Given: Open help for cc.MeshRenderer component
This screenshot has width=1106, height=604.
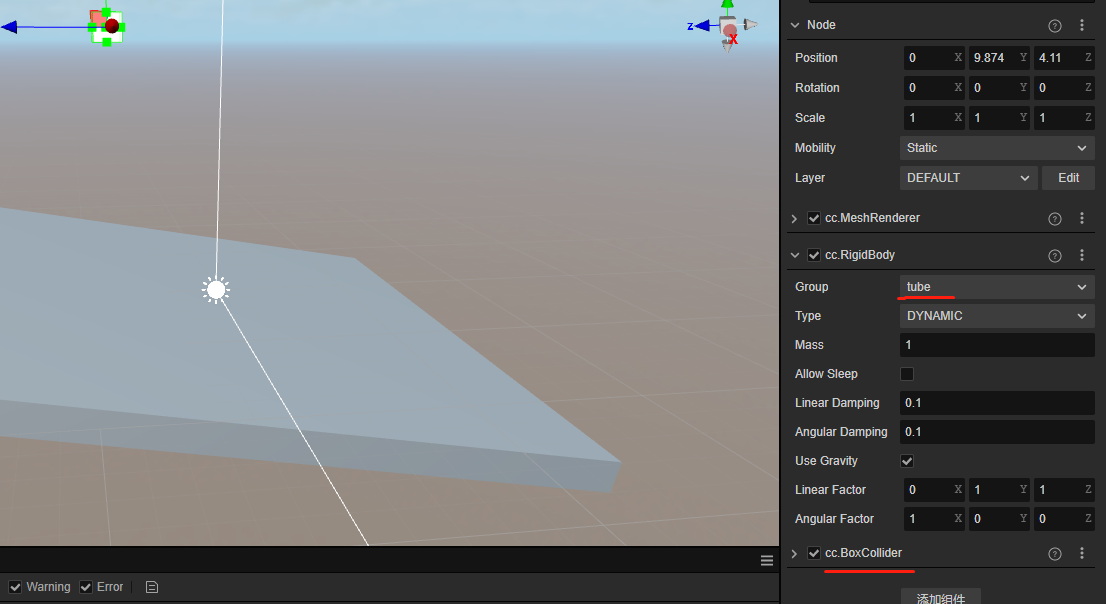Looking at the screenshot, I should (1055, 219).
